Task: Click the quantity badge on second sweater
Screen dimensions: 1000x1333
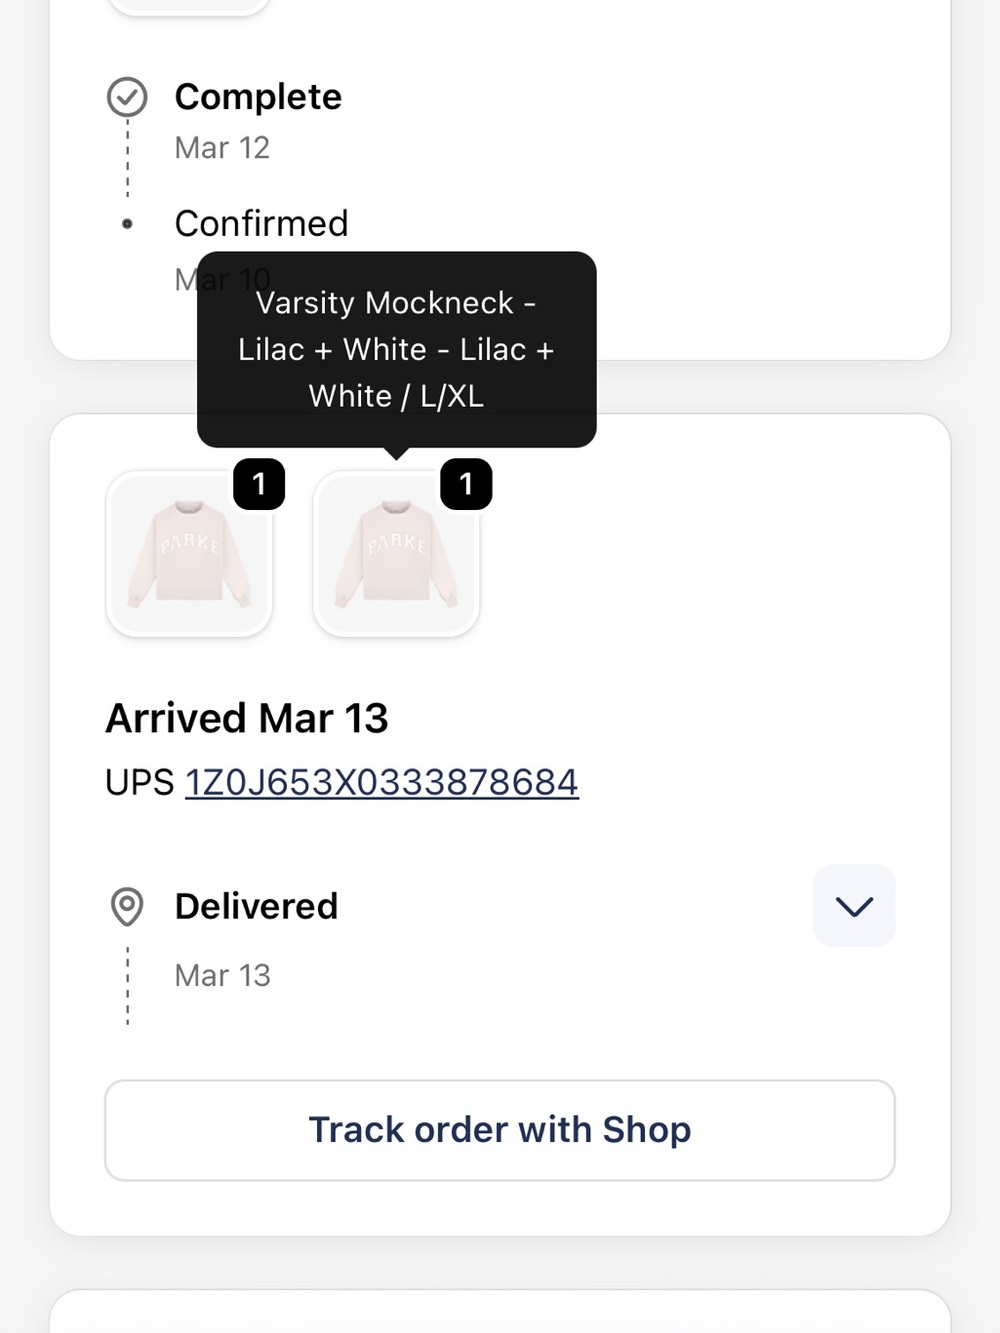Action: coord(466,484)
